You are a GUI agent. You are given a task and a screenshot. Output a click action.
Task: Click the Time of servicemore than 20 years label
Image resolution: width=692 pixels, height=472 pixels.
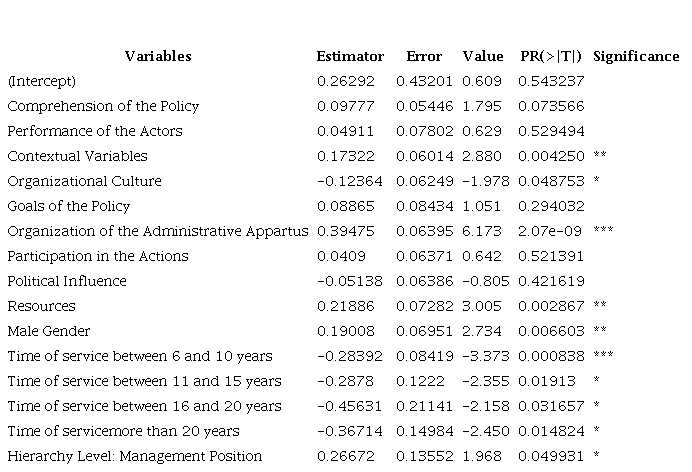pos(123,431)
